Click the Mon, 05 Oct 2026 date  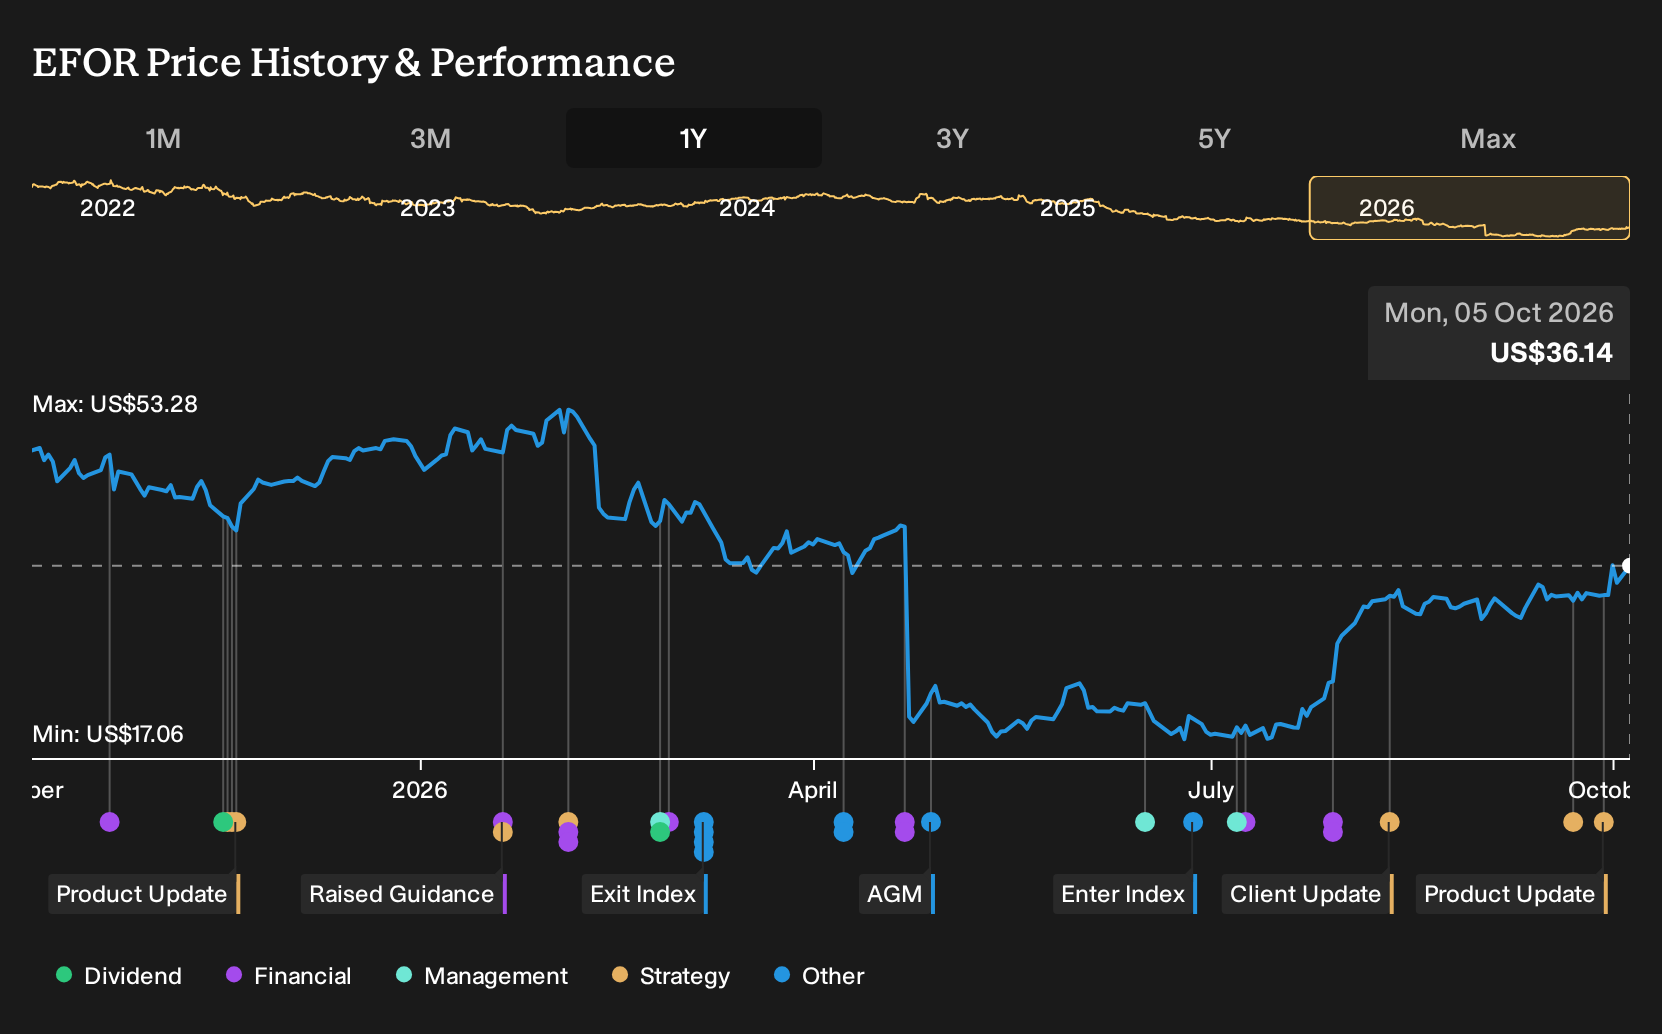pos(1499,313)
